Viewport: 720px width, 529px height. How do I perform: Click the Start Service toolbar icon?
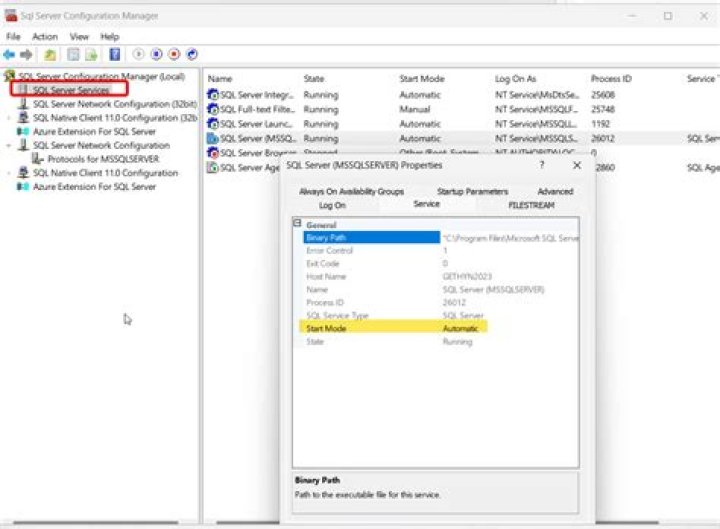(138, 54)
